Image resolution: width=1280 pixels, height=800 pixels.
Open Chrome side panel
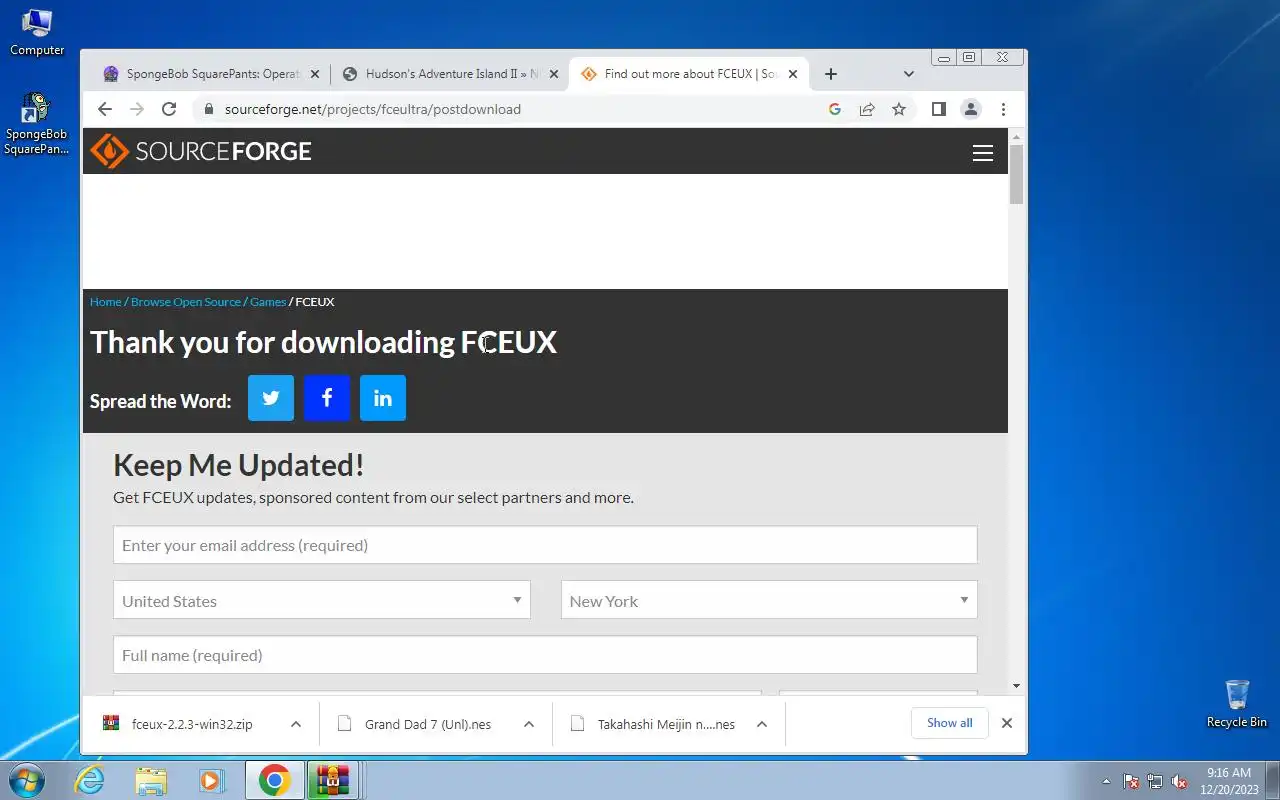(x=938, y=109)
